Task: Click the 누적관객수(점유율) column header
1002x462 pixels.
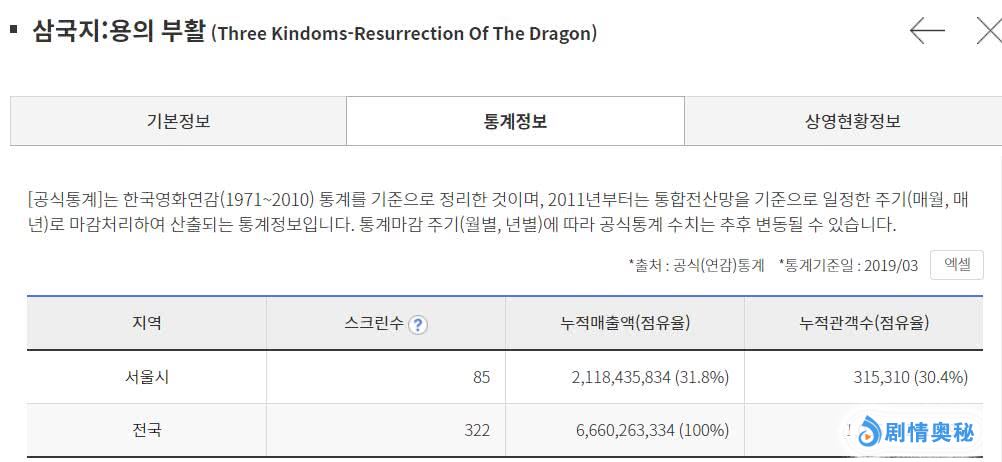Action: (864, 323)
